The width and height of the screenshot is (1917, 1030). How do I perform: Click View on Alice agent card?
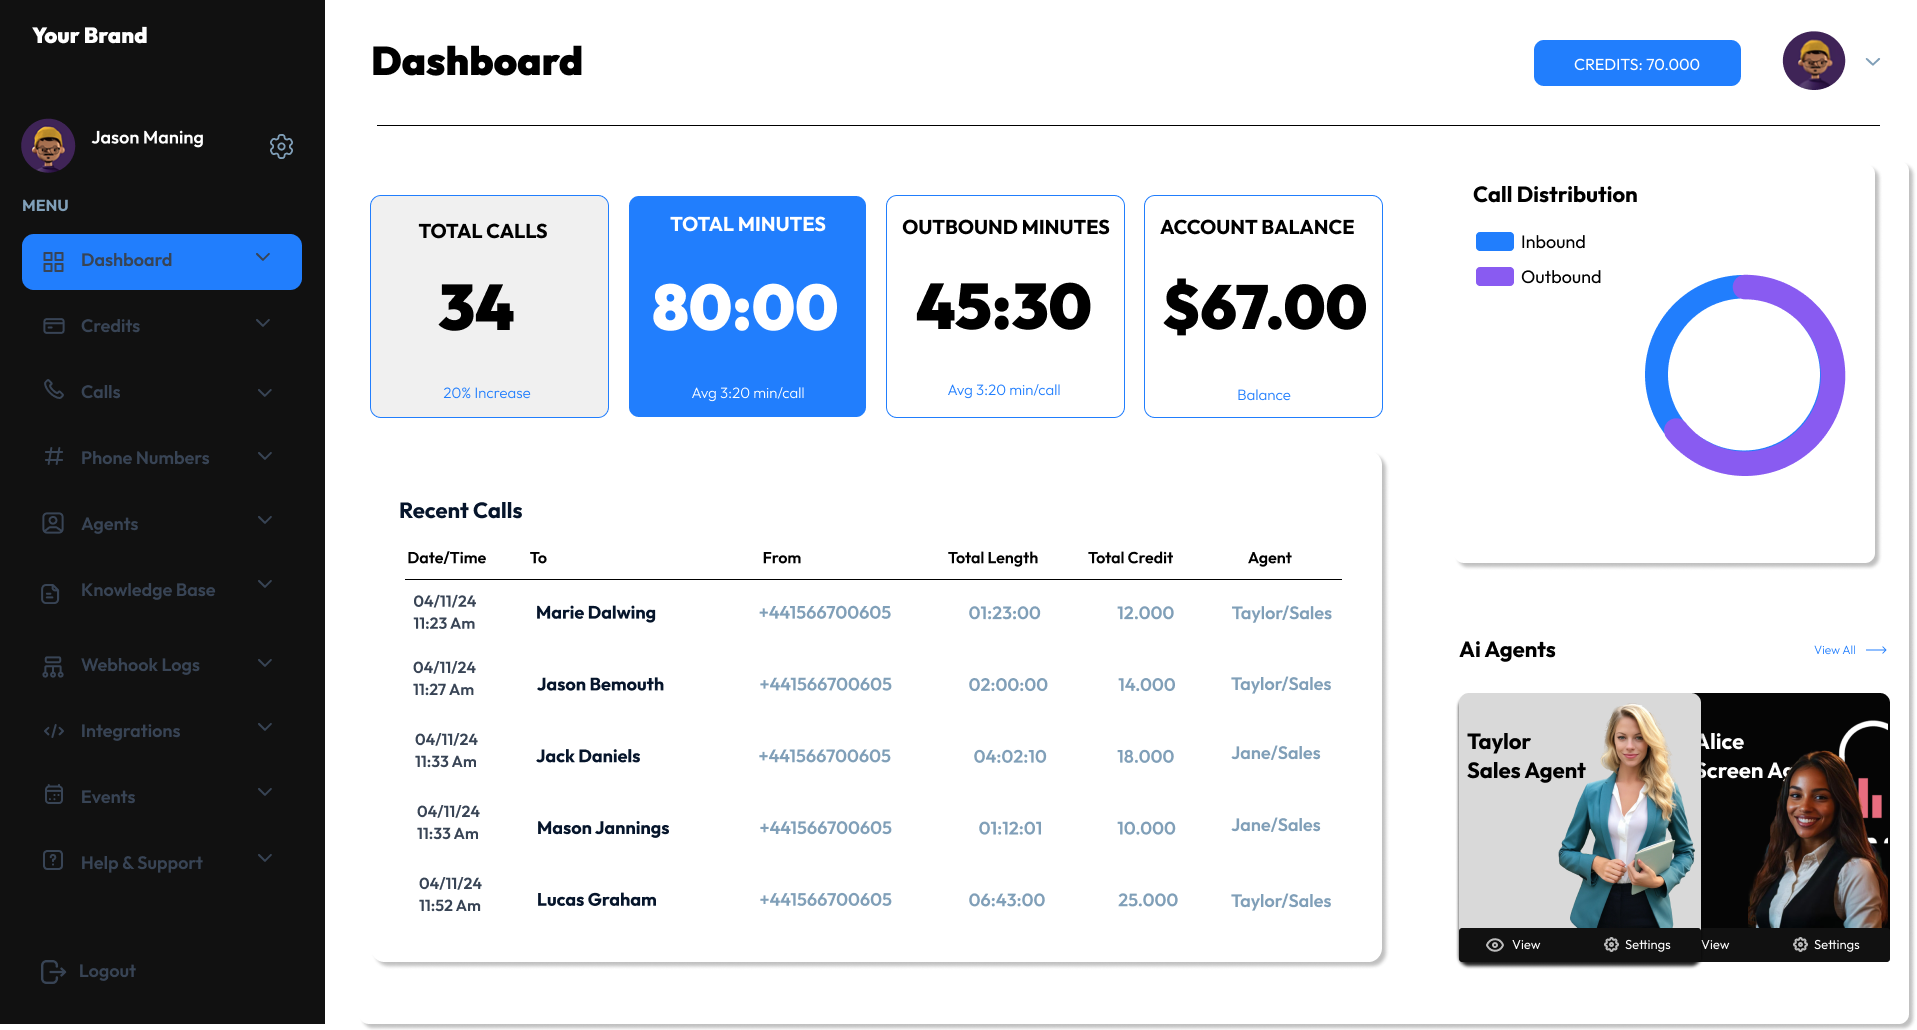(1715, 945)
